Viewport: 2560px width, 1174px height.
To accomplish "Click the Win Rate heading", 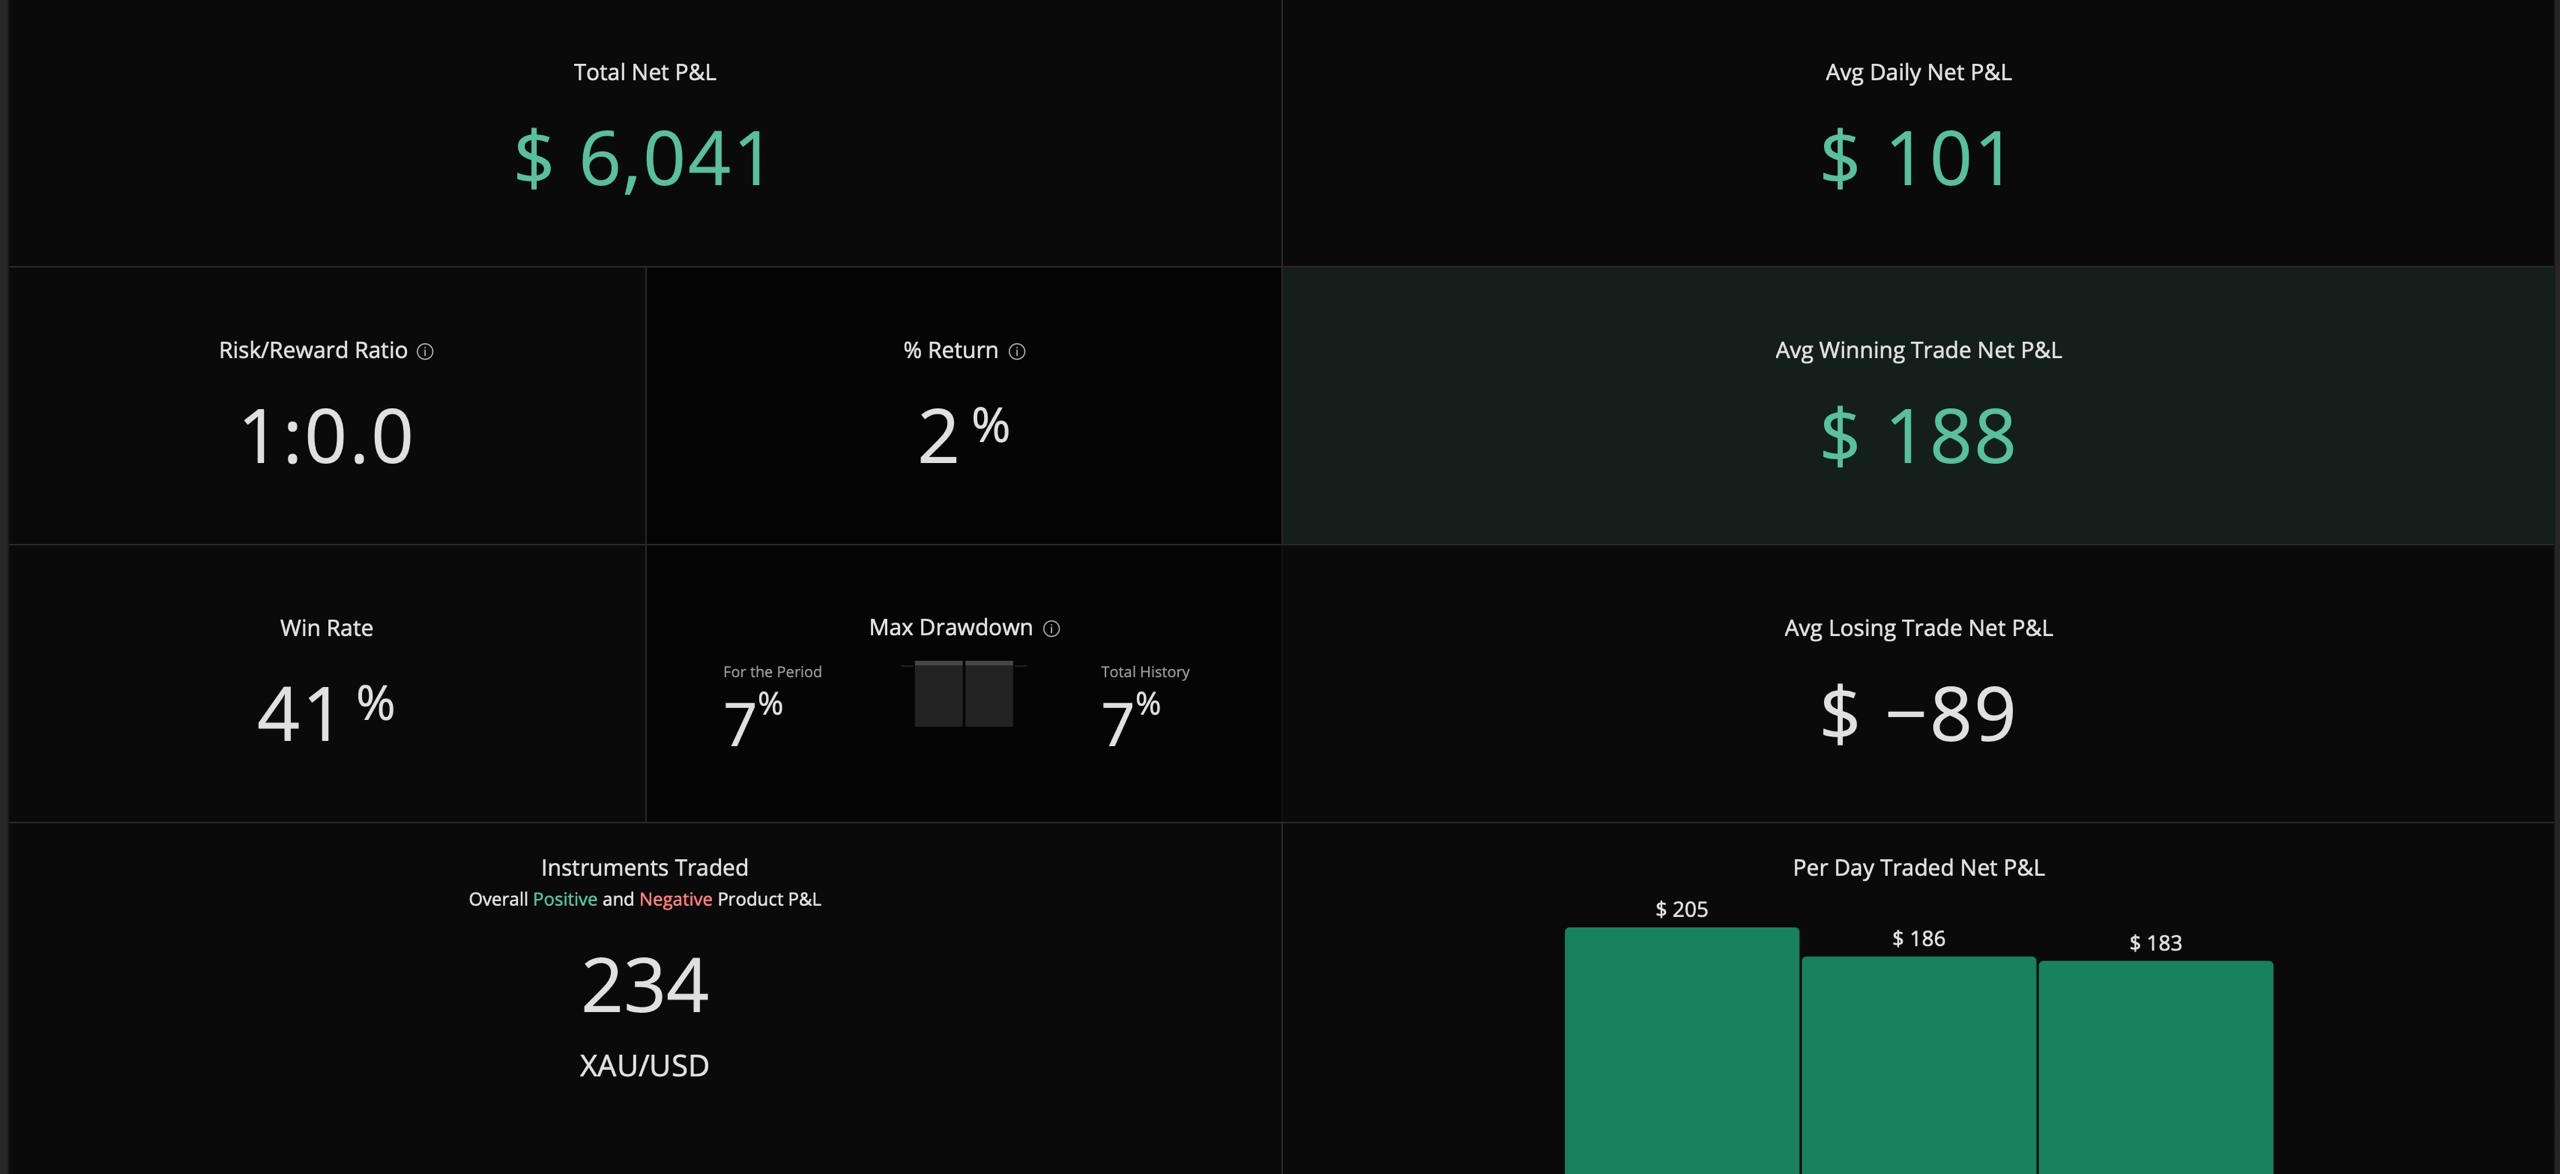I will click(x=326, y=628).
